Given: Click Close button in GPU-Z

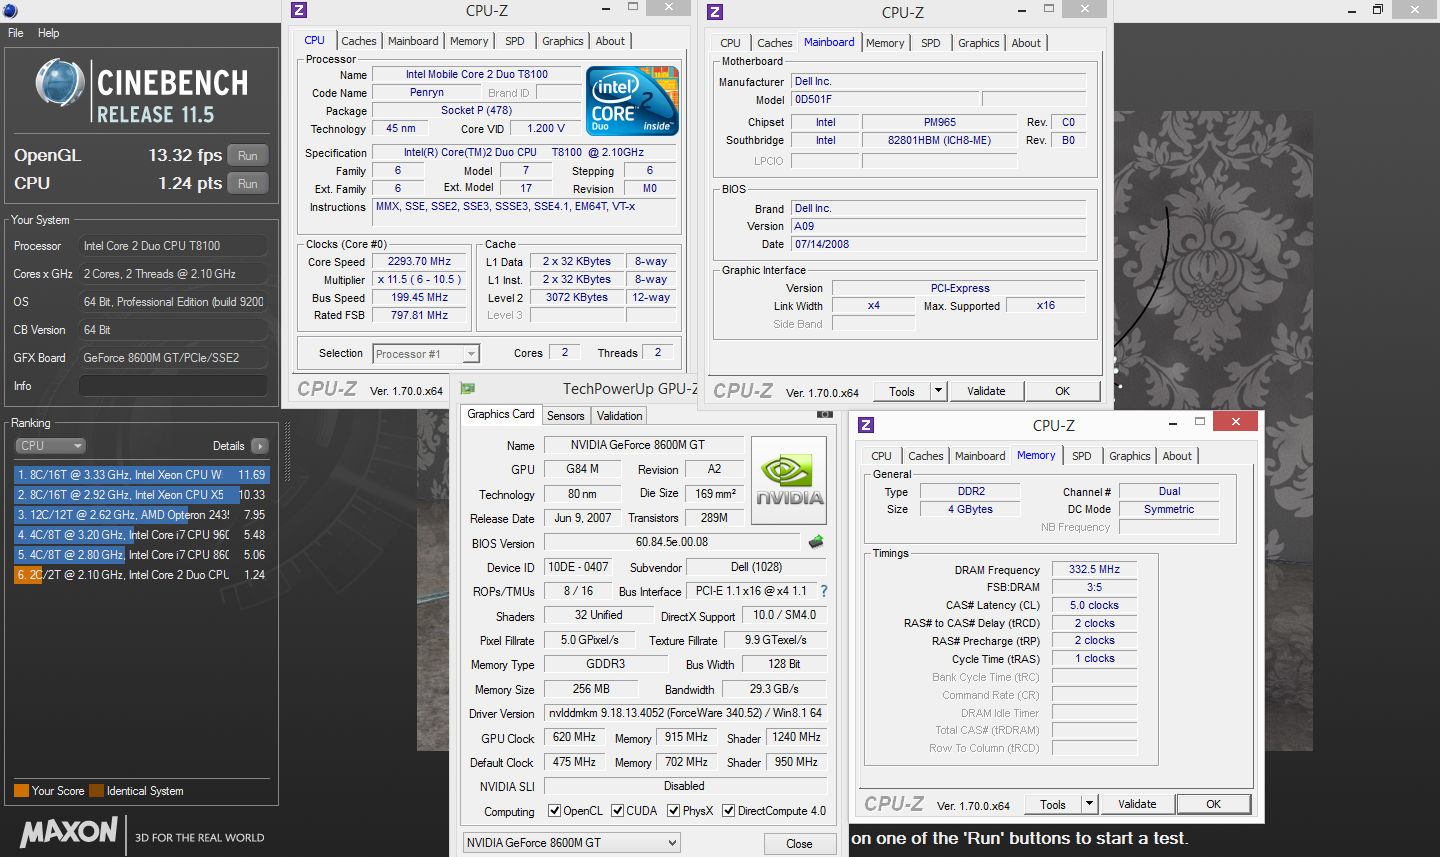Looking at the screenshot, I should (x=799, y=844).
